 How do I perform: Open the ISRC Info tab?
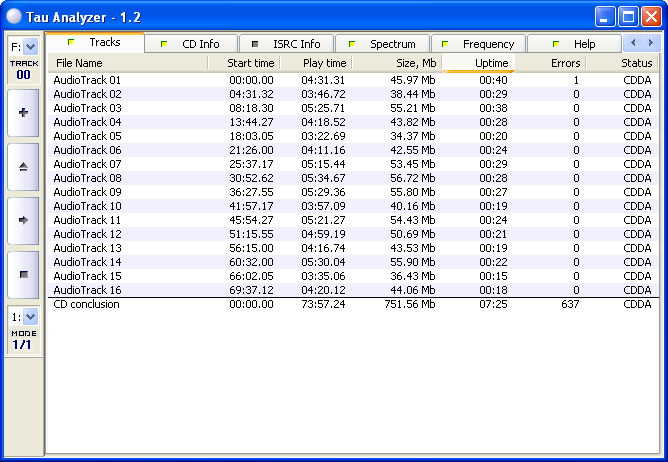click(289, 44)
